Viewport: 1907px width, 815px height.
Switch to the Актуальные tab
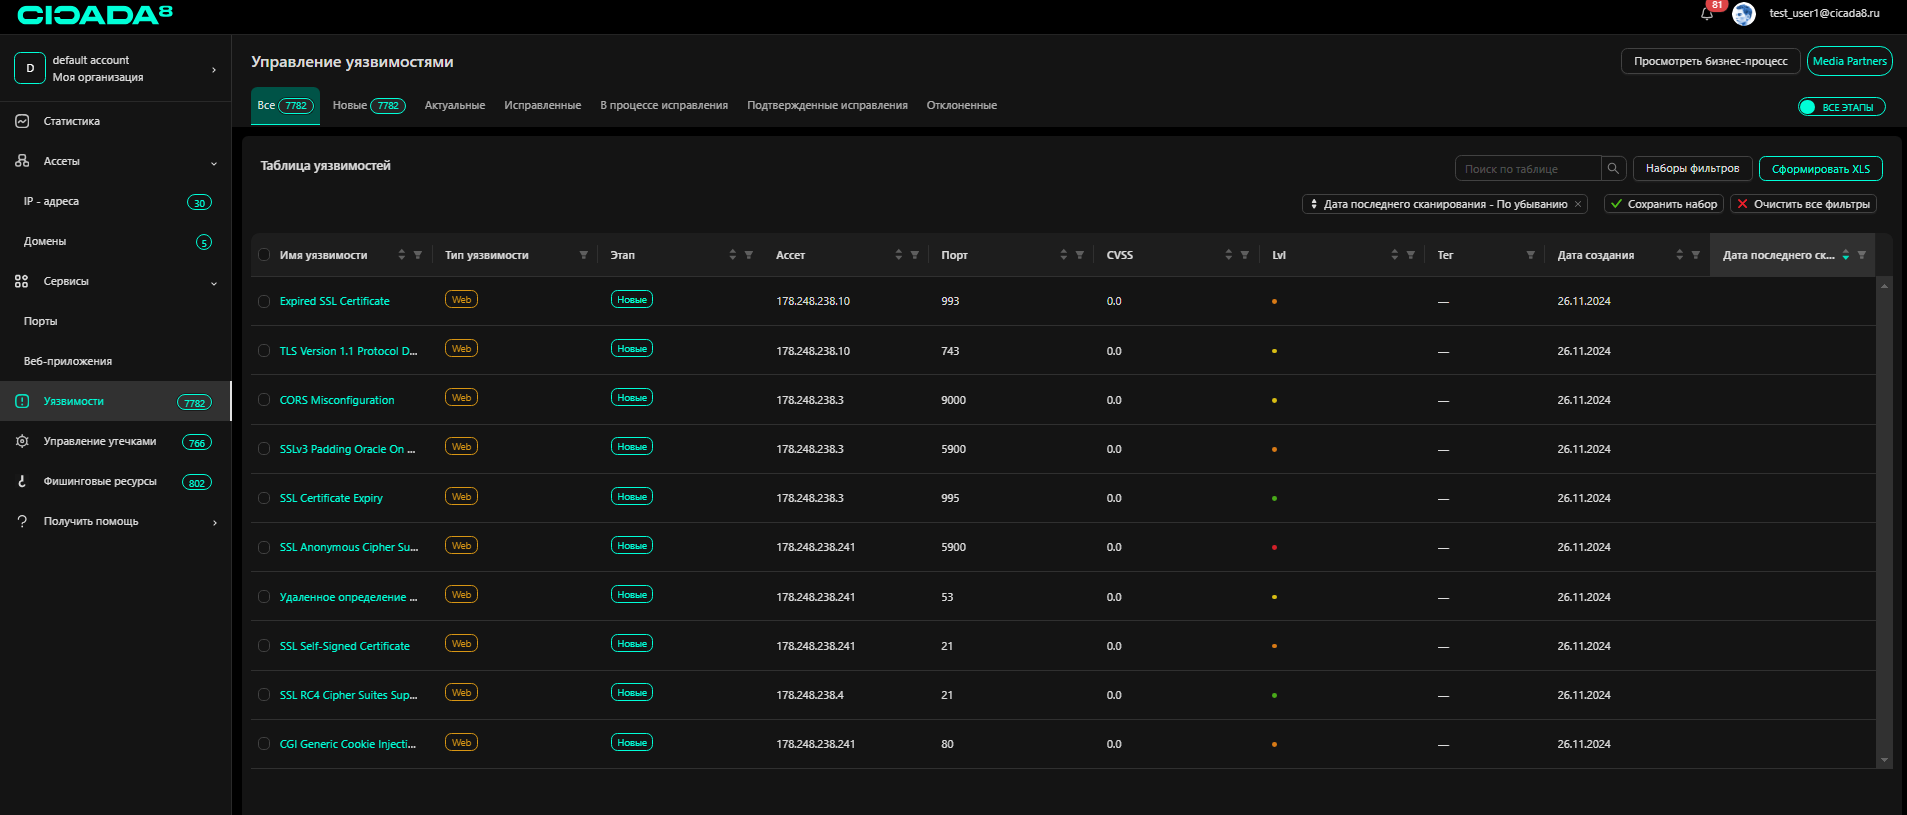point(455,105)
